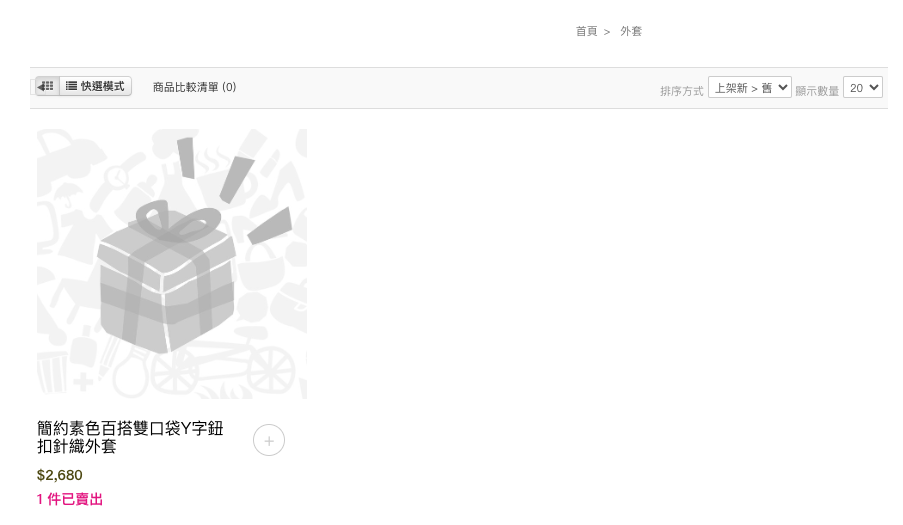Viewport: 903px width, 525px height.
Task: Click the gift box product thumbnail
Action: 172,264
